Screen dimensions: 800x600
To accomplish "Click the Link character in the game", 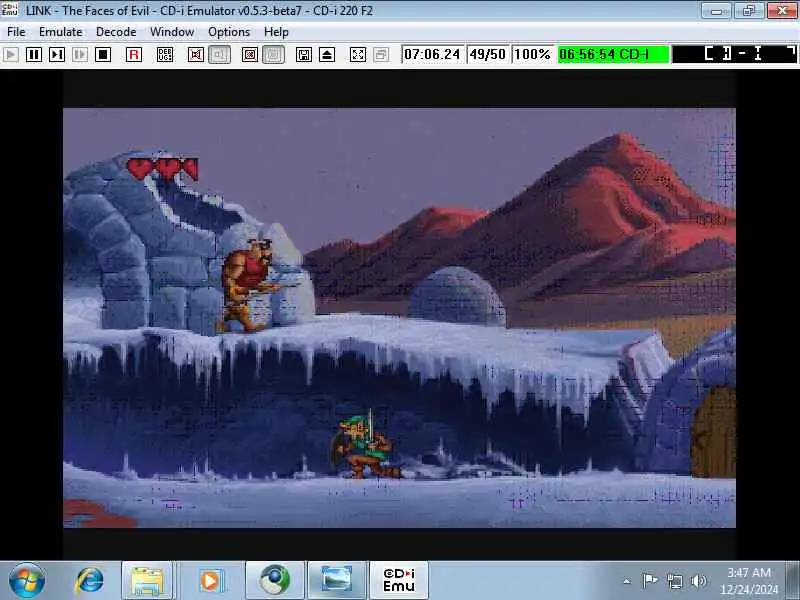I will 364,445.
